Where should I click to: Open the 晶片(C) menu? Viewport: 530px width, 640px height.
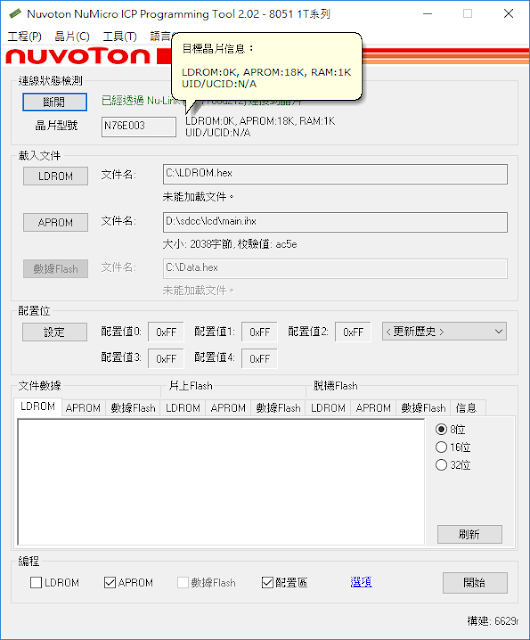72,36
